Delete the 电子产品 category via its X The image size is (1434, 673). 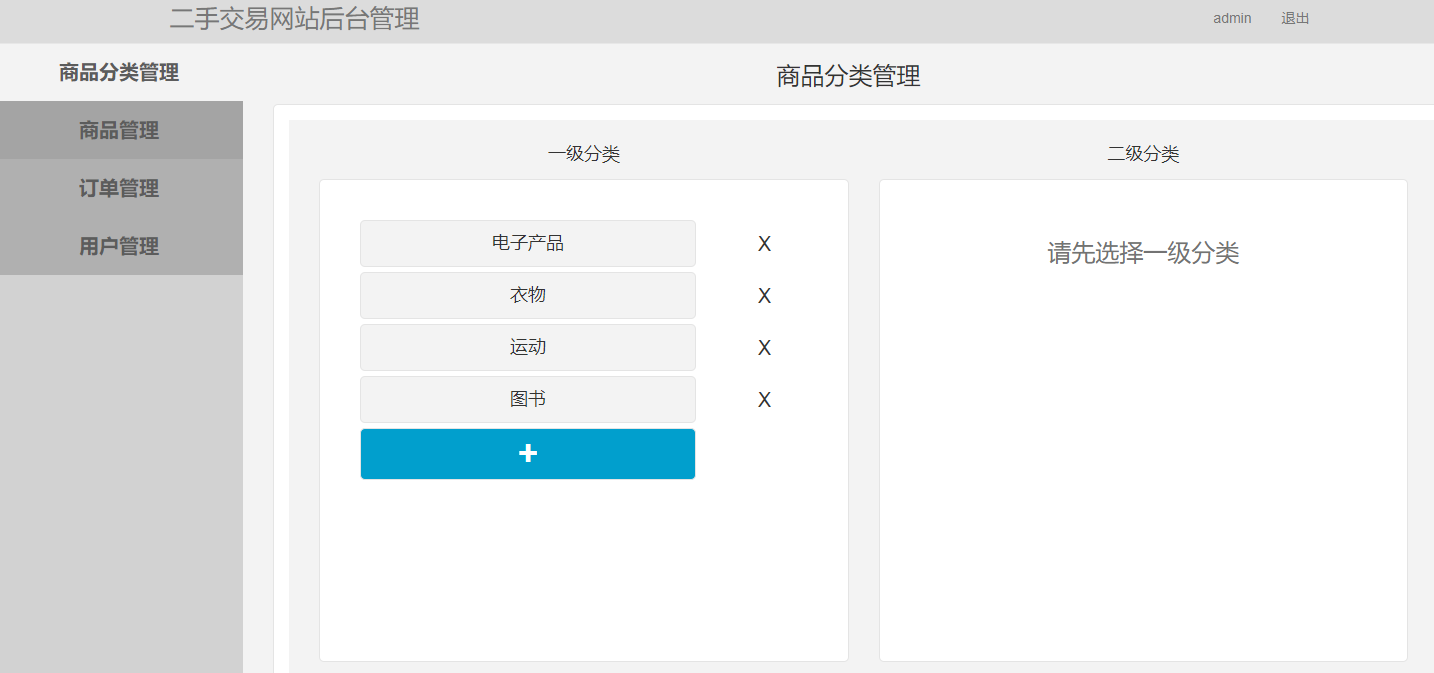click(764, 243)
